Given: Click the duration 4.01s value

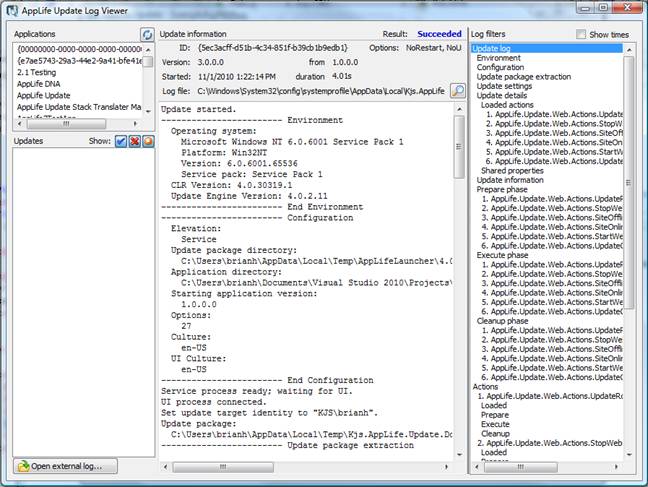Looking at the screenshot, I should pos(342,76).
